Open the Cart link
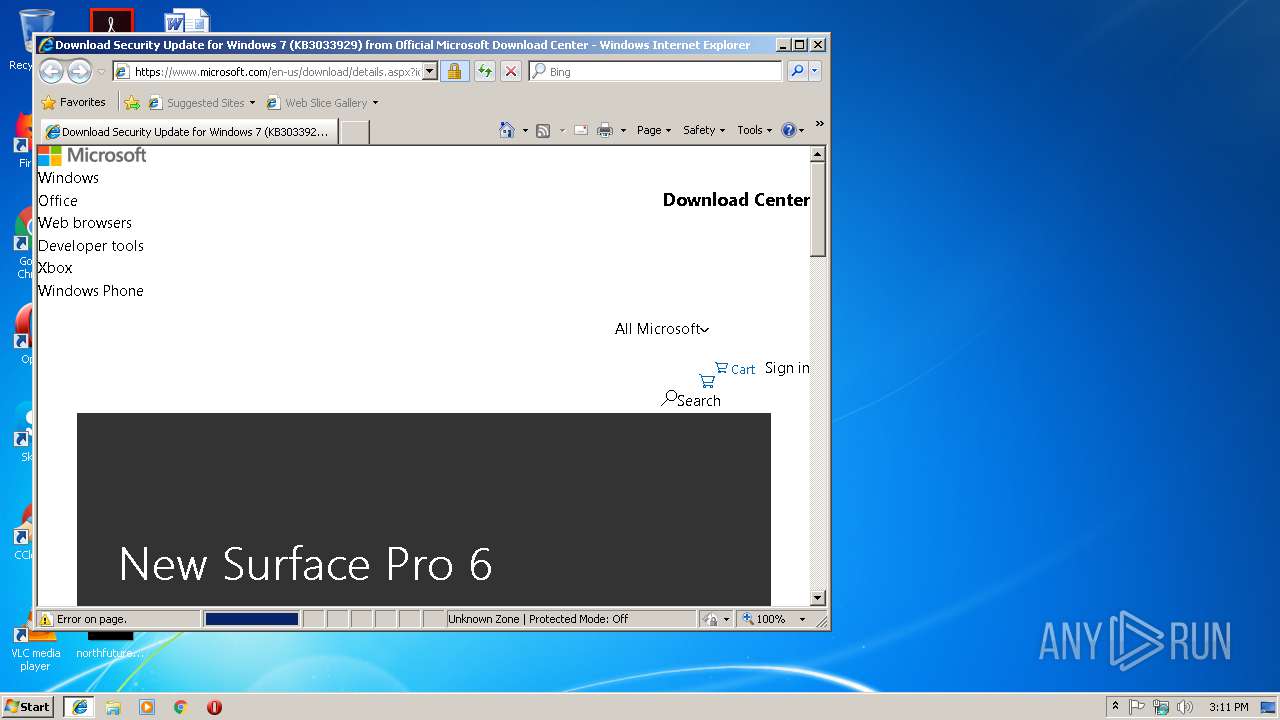 (x=735, y=369)
